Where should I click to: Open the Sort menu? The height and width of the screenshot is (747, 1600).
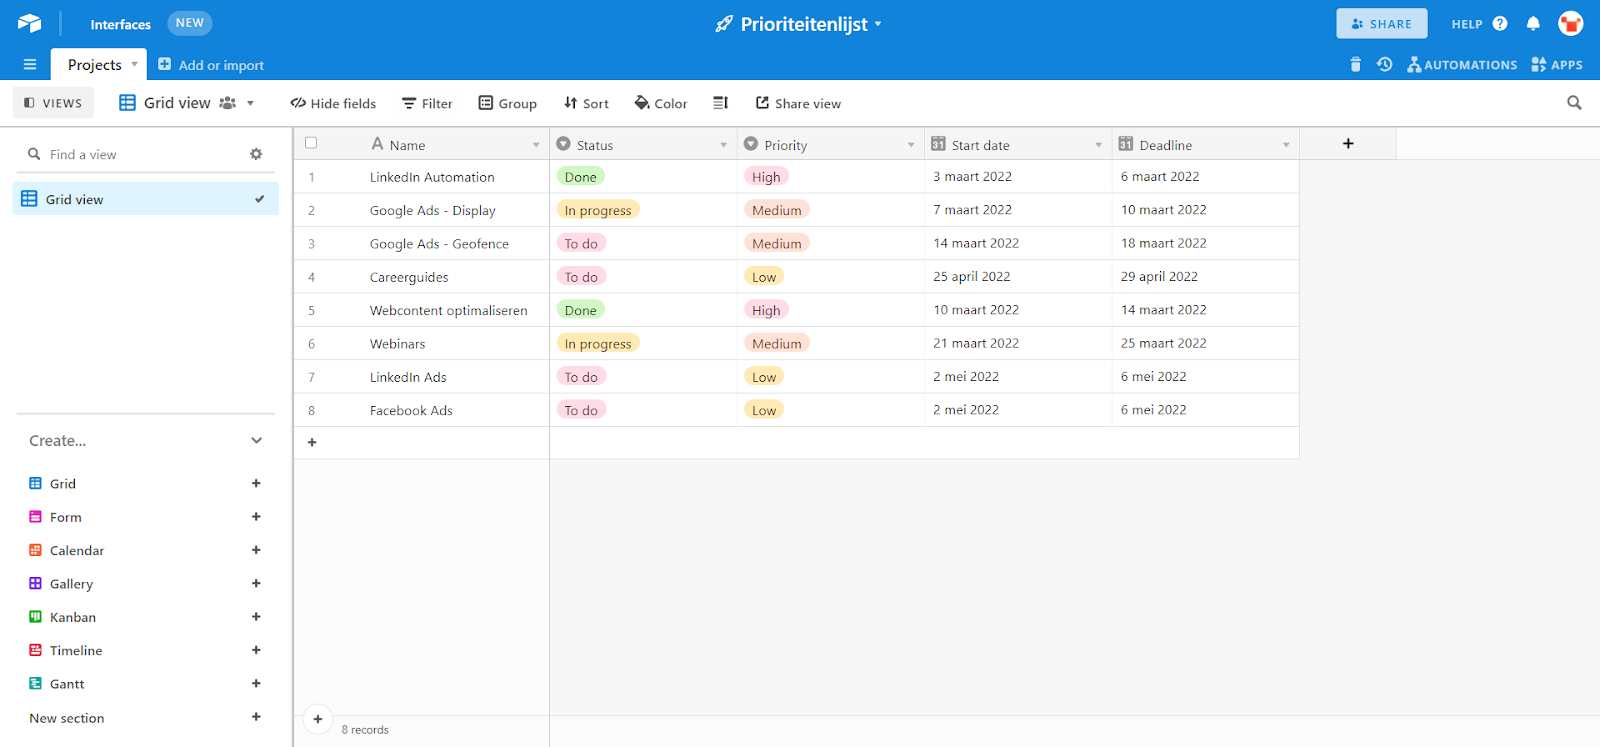pos(586,103)
